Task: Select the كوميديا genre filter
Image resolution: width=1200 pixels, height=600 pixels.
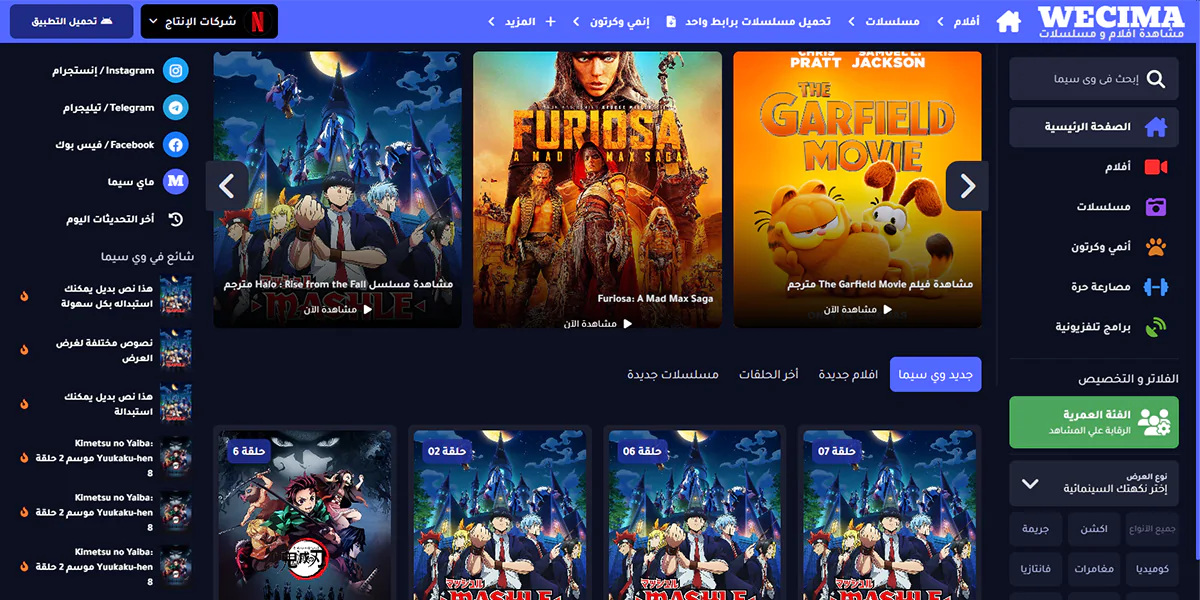Action: tap(1153, 568)
